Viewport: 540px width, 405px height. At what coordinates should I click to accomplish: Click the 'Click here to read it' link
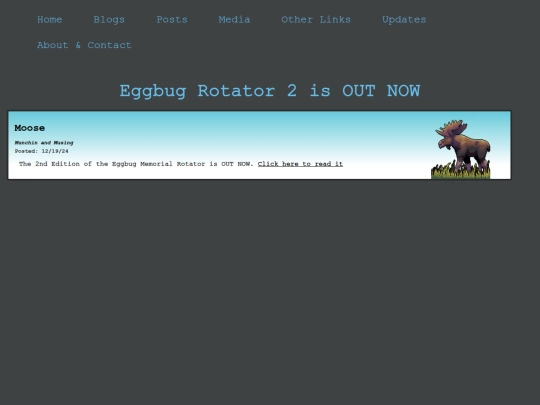tap(300, 164)
